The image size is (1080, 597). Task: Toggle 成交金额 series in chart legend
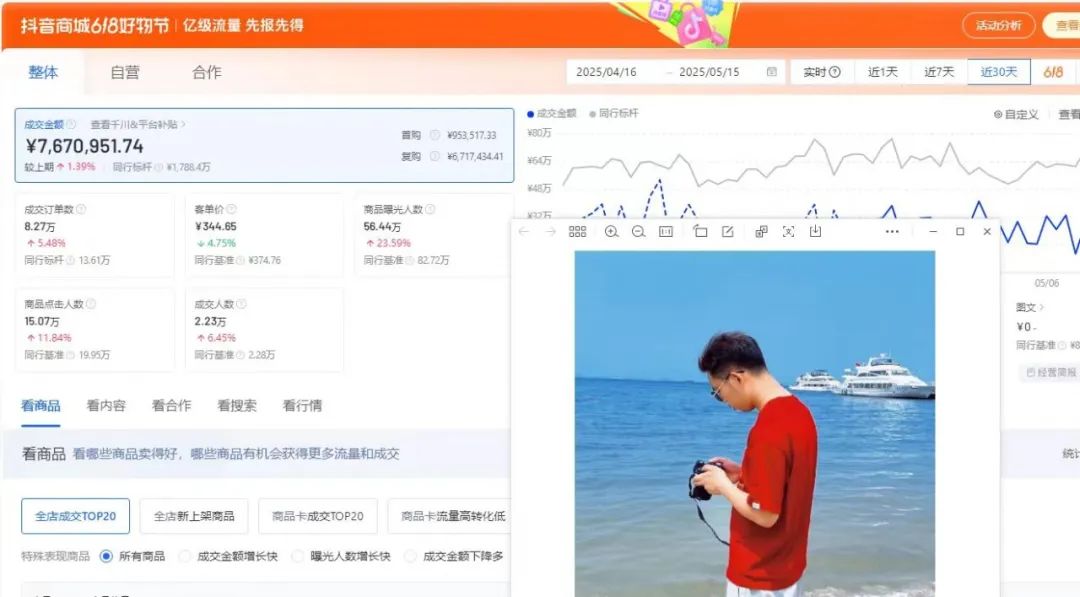point(552,114)
